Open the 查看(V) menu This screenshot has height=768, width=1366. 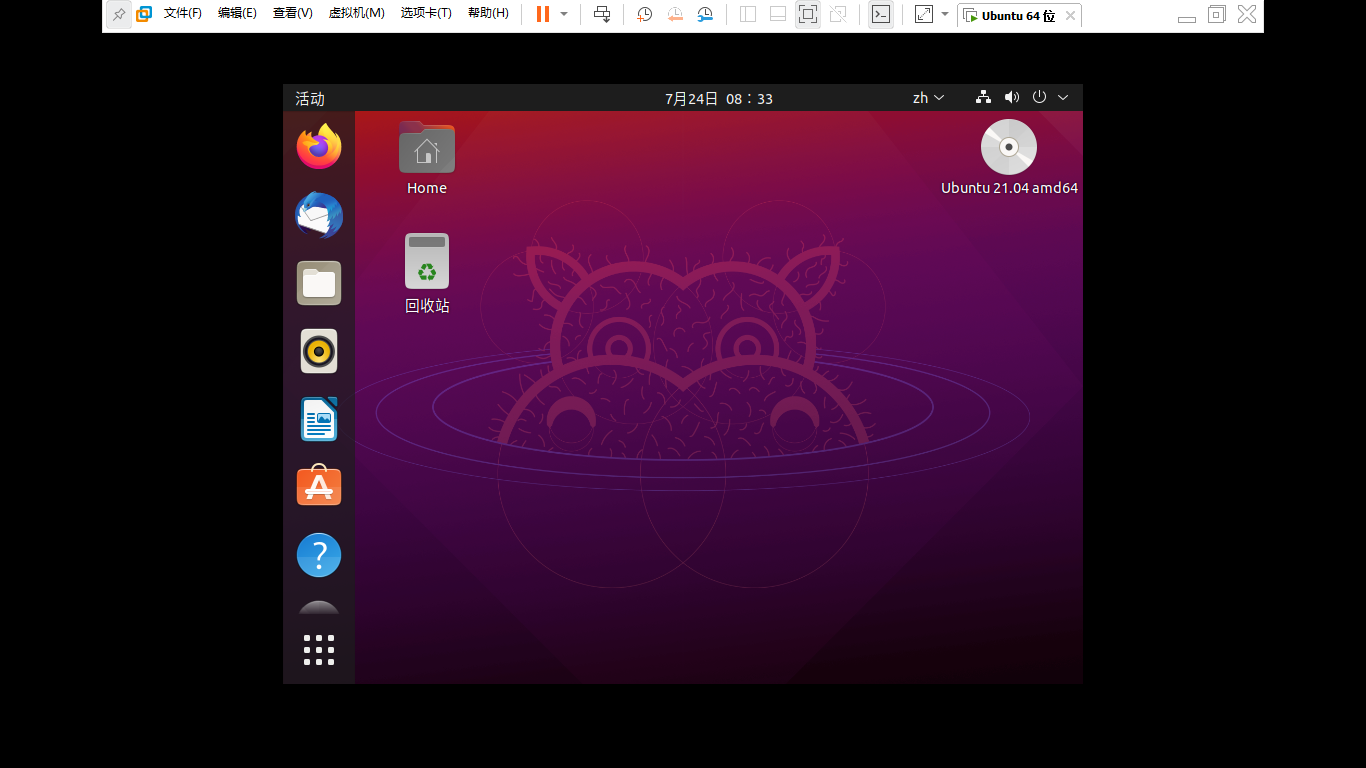[x=293, y=14]
